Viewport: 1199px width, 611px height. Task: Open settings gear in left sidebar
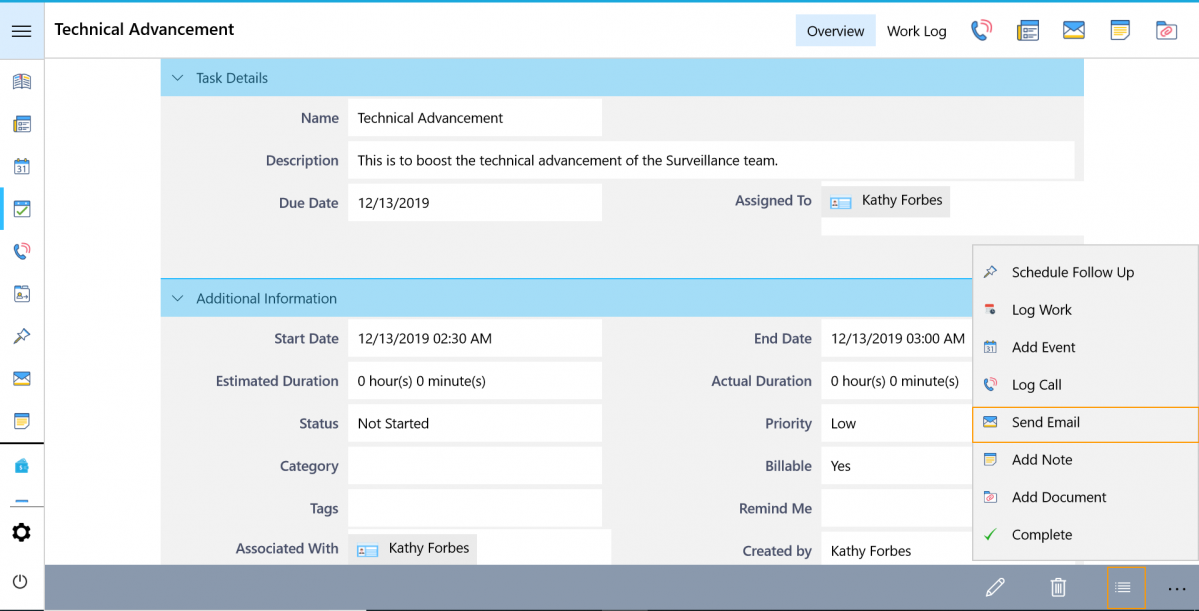(x=21, y=533)
